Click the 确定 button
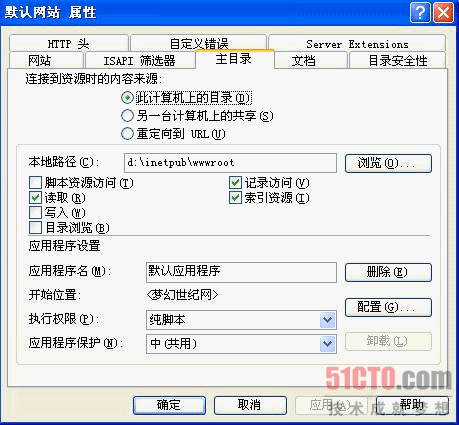Viewport: 459px width, 425px height. click(x=169, y=405)
